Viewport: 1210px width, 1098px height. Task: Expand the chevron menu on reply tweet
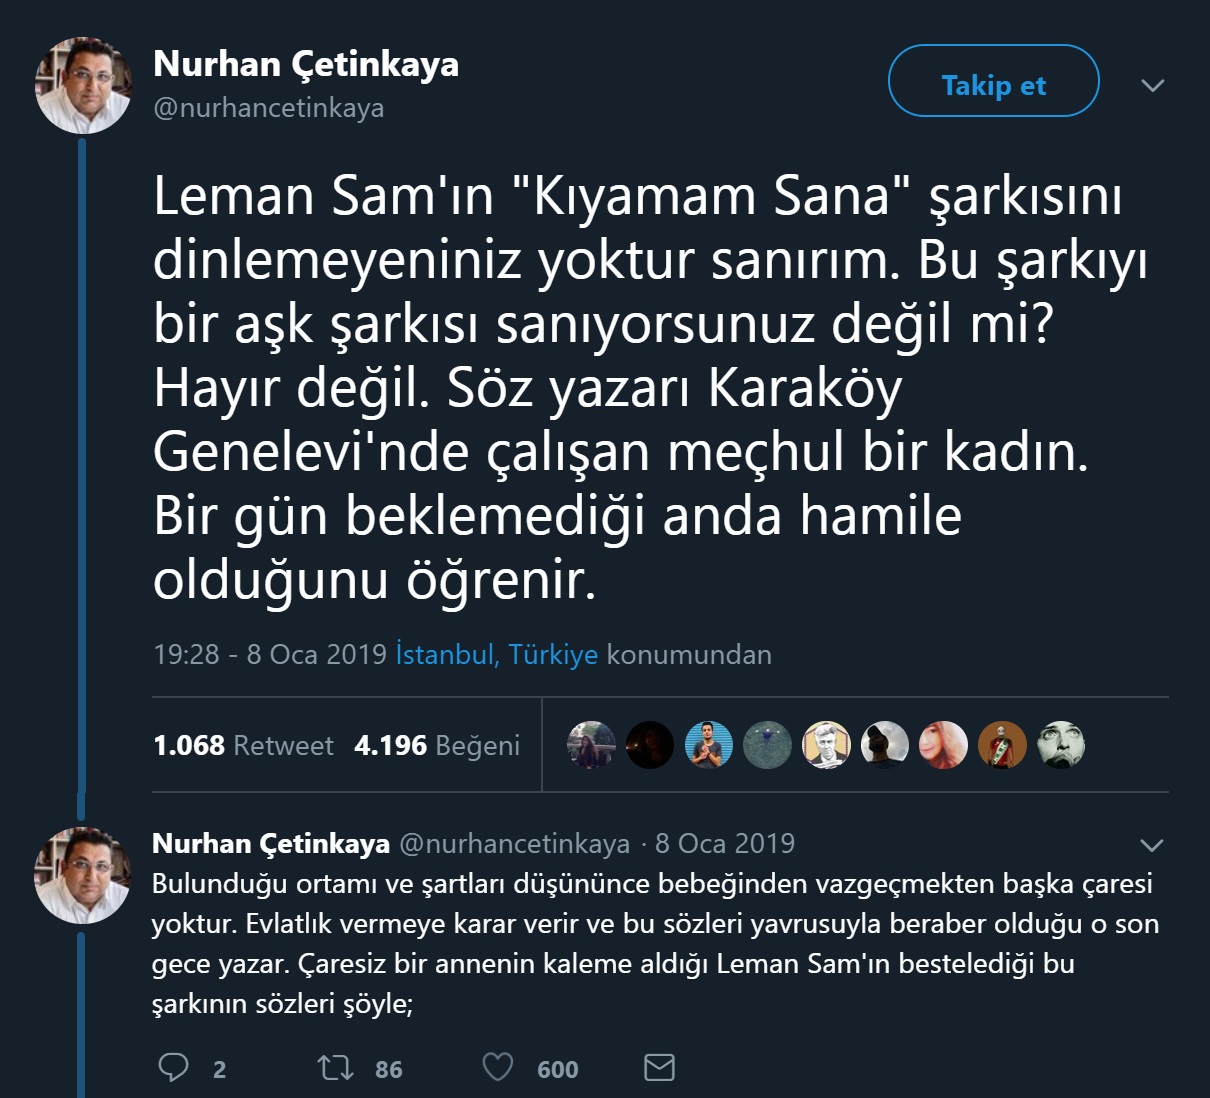point(1152,845)
